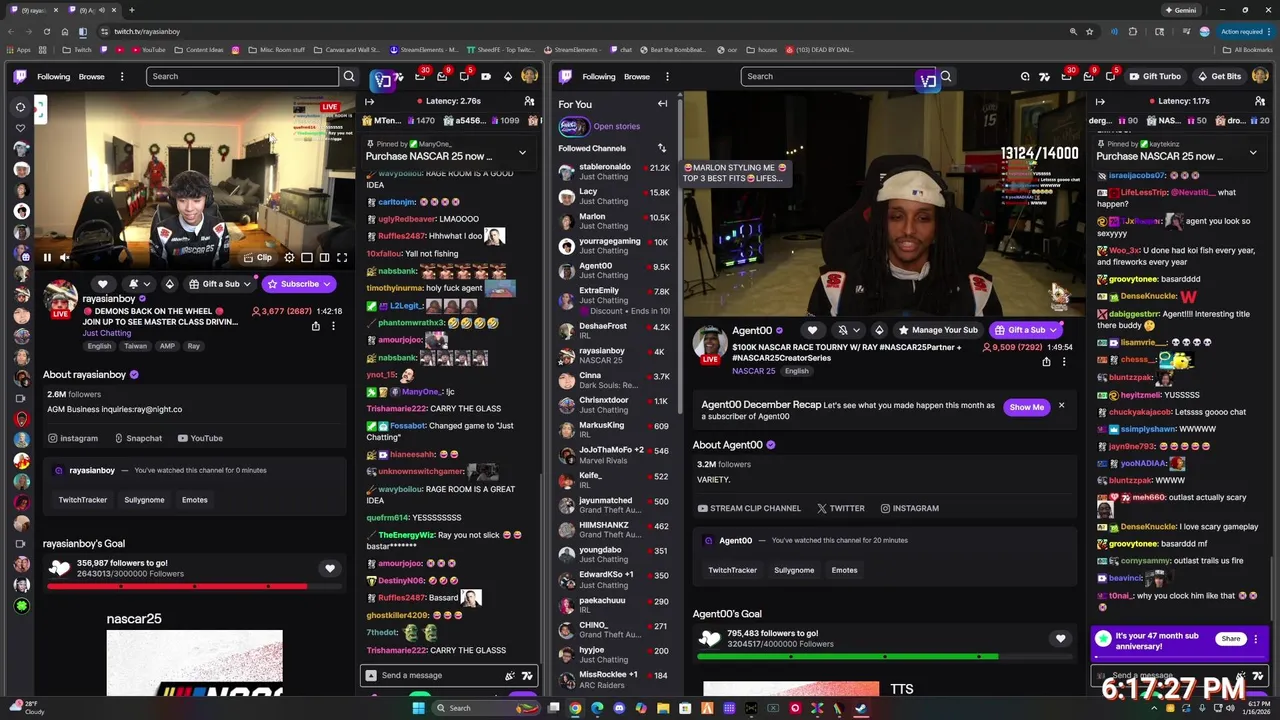This screenshot has height=720, width=1280.
Task: Click the Clip button in left player
Action: [258, 258]
